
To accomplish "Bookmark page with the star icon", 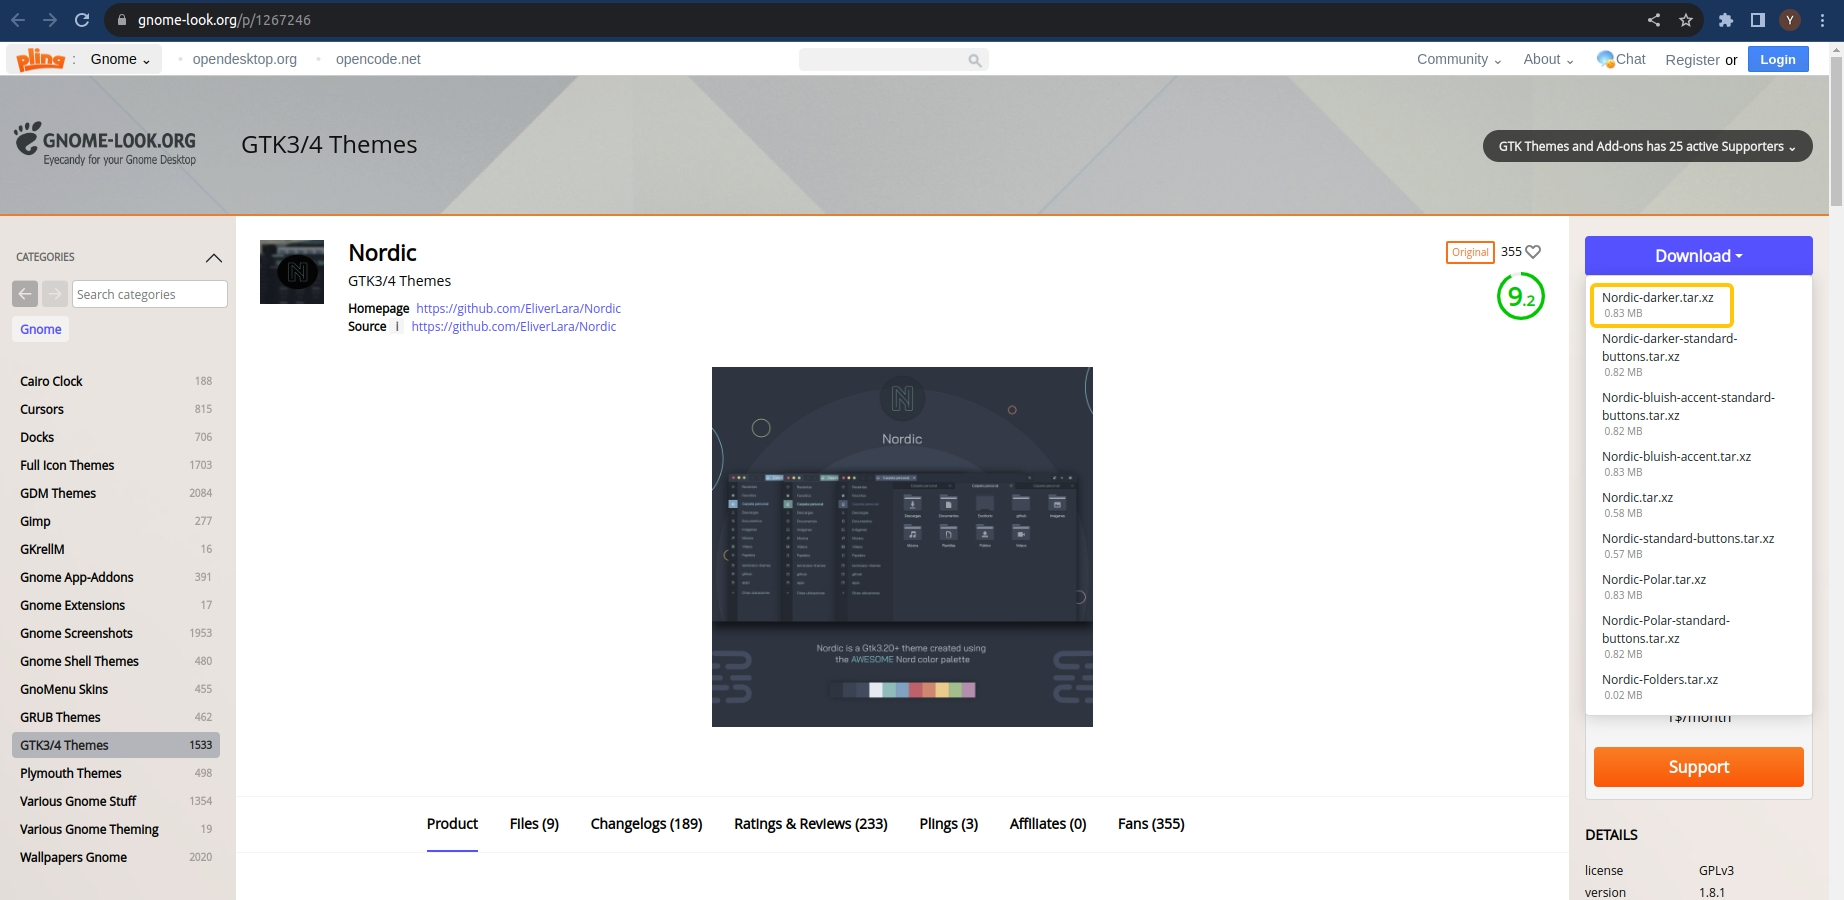I will tap(1686, 20).
